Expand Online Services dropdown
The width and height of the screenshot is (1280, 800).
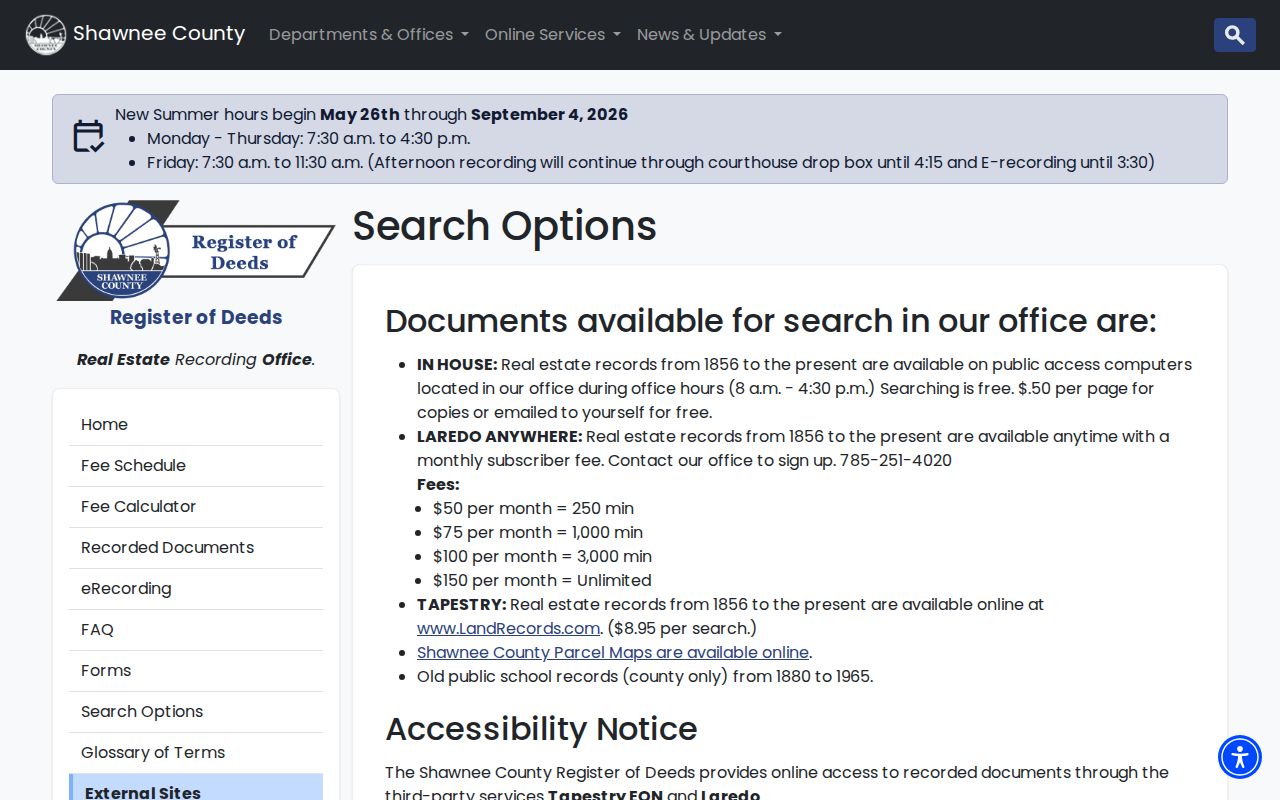pyautogui.click(x=553, y=35)
